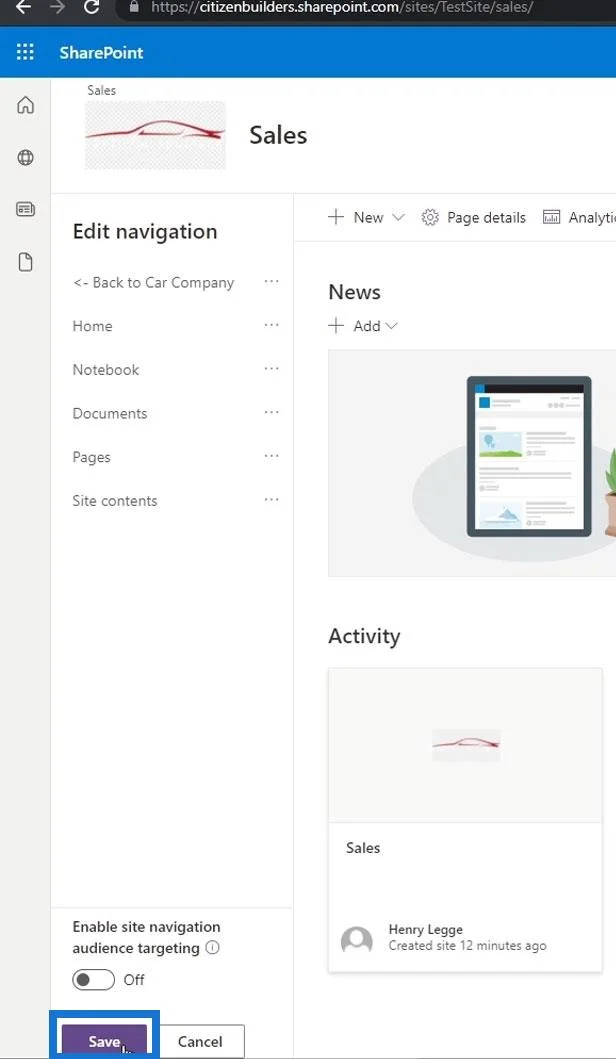This screenshot has width=616, height=1059.
Task: Click the plus icon beside Add in News
Action: tap(336, 326)
